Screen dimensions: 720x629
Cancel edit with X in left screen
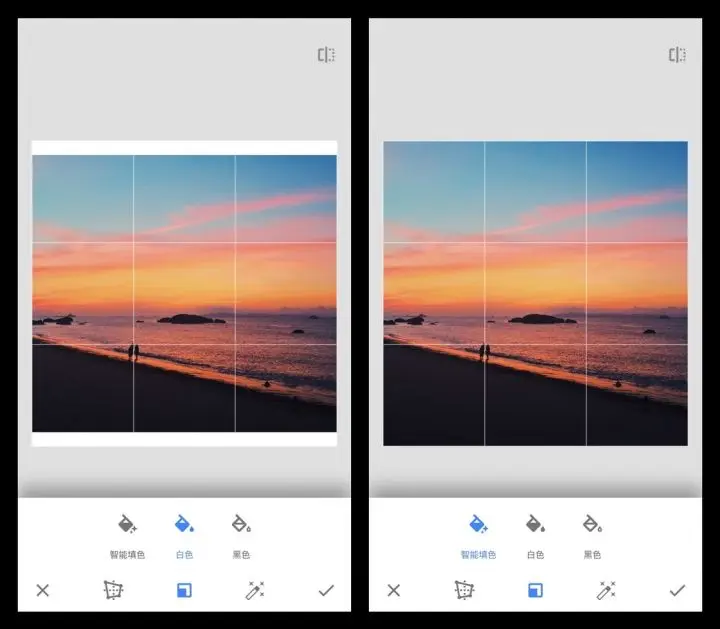point(43,590)
